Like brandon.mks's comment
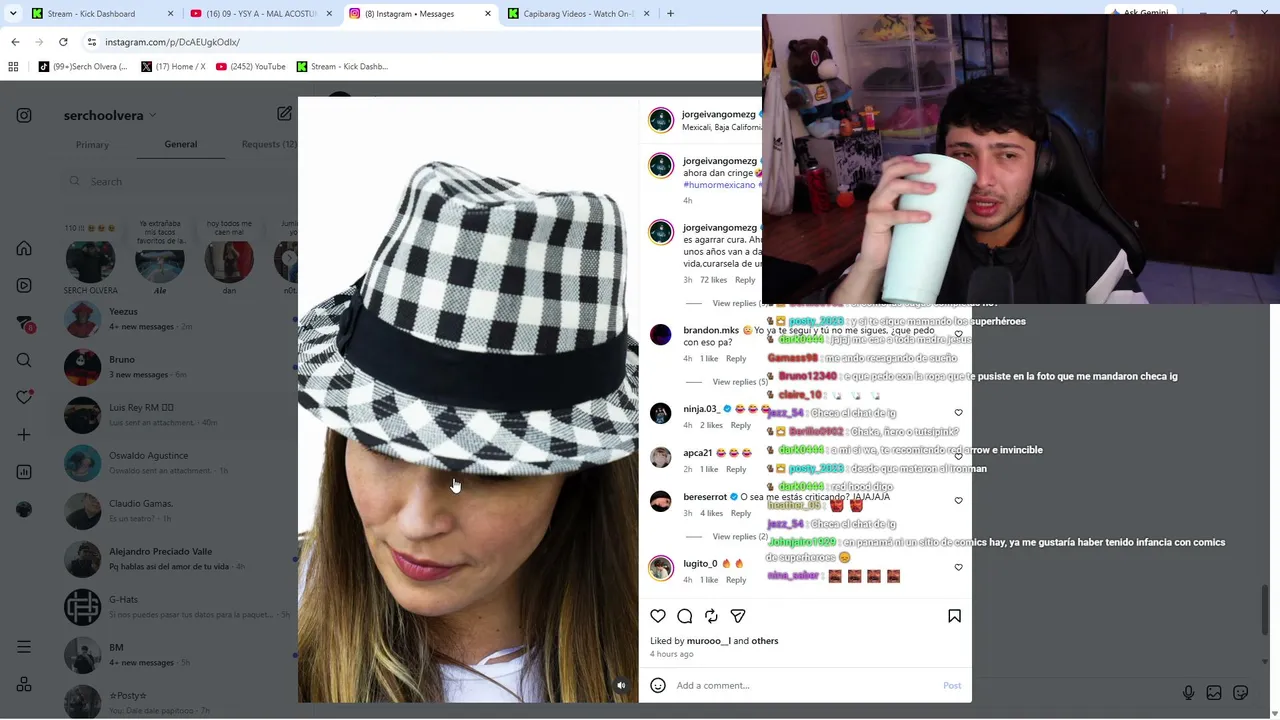 click(x=958, y=335)
